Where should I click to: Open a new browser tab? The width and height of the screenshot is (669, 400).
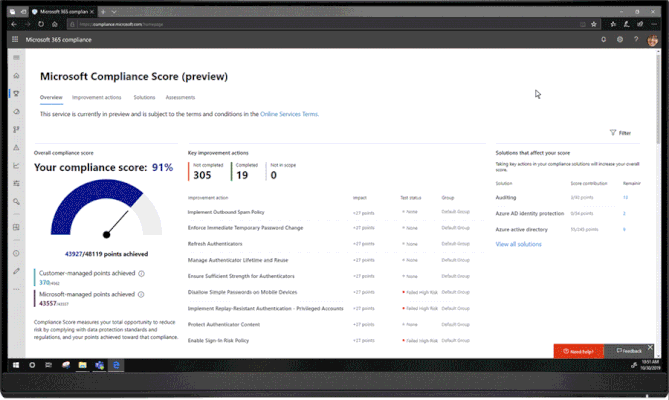coord(103,12)
